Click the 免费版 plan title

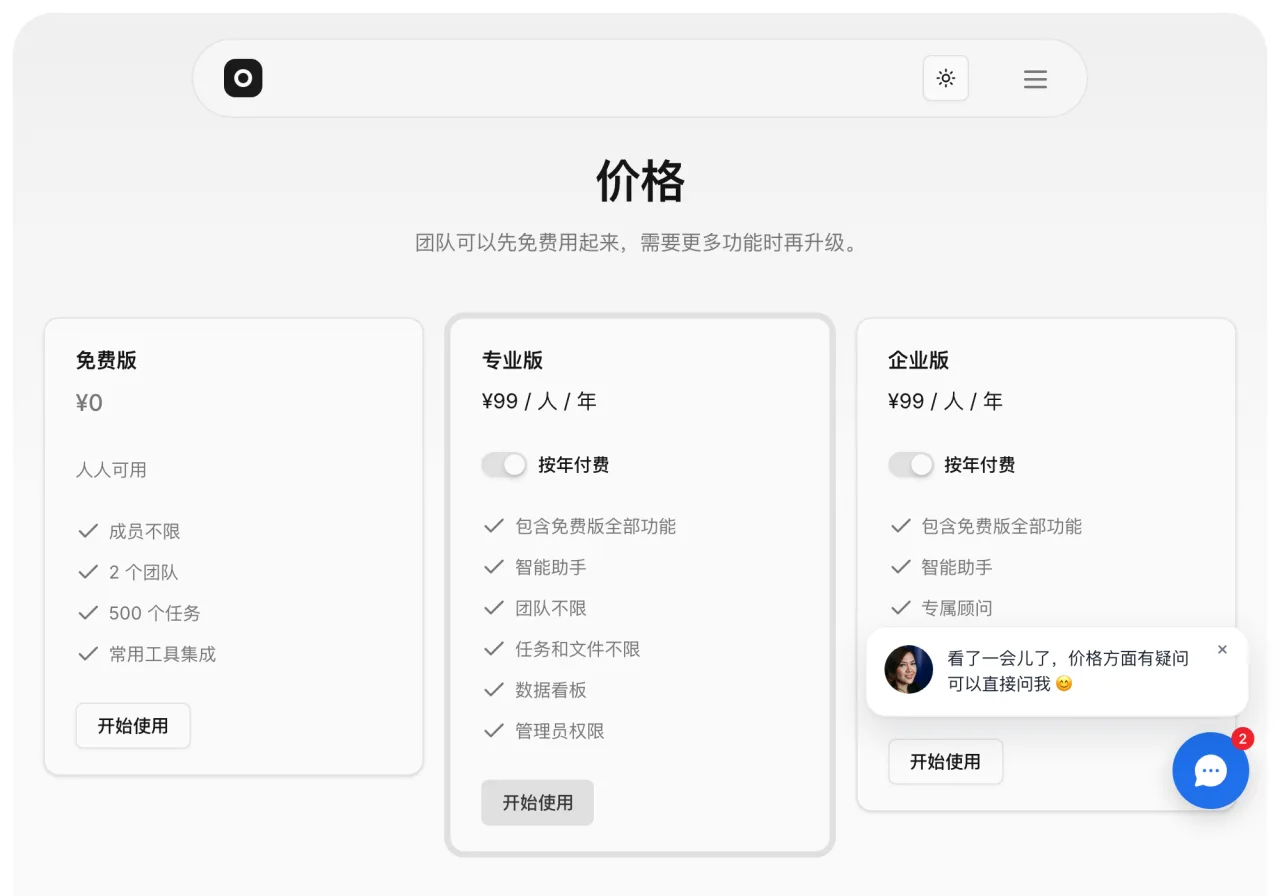click(x=106, y=360)
